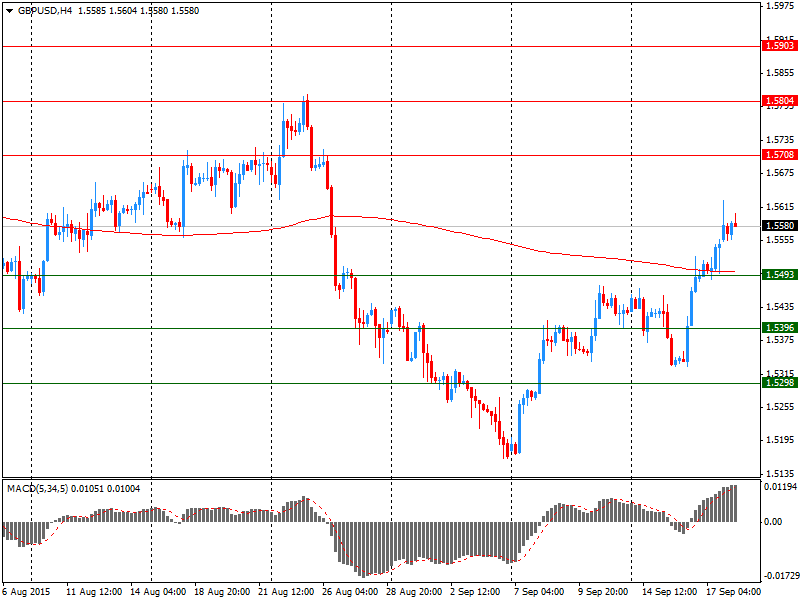Click the 1.5975 price scale value
Viewport: 800px width, 600px height.
click(780, 6)
